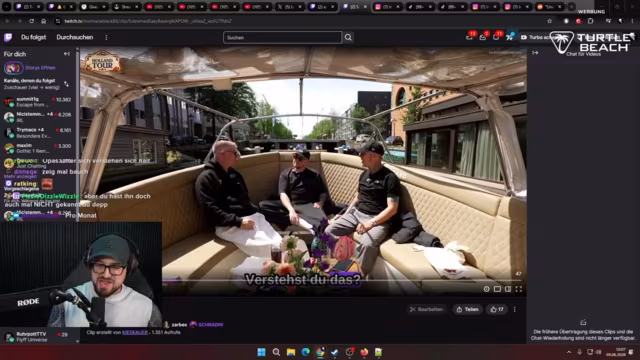This screenshot has height=360, width=640.
Task: Click the 'Bearbeiten' clip edit button
Action: (x=427, y=309)
